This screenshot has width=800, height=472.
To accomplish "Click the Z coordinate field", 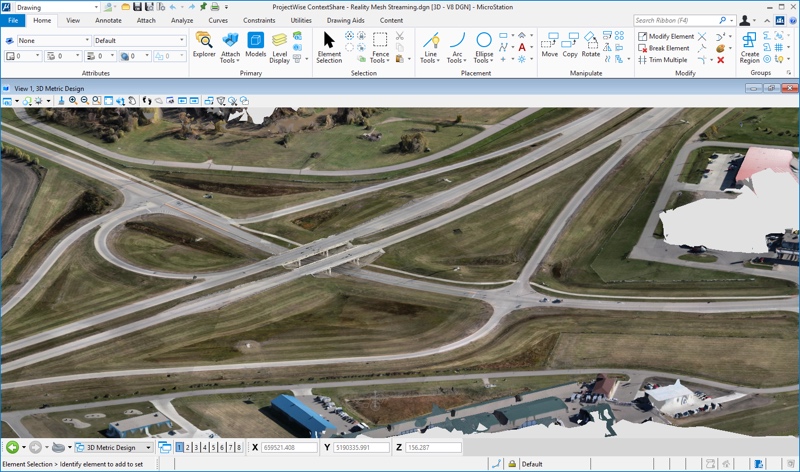I will pos(433,448).
